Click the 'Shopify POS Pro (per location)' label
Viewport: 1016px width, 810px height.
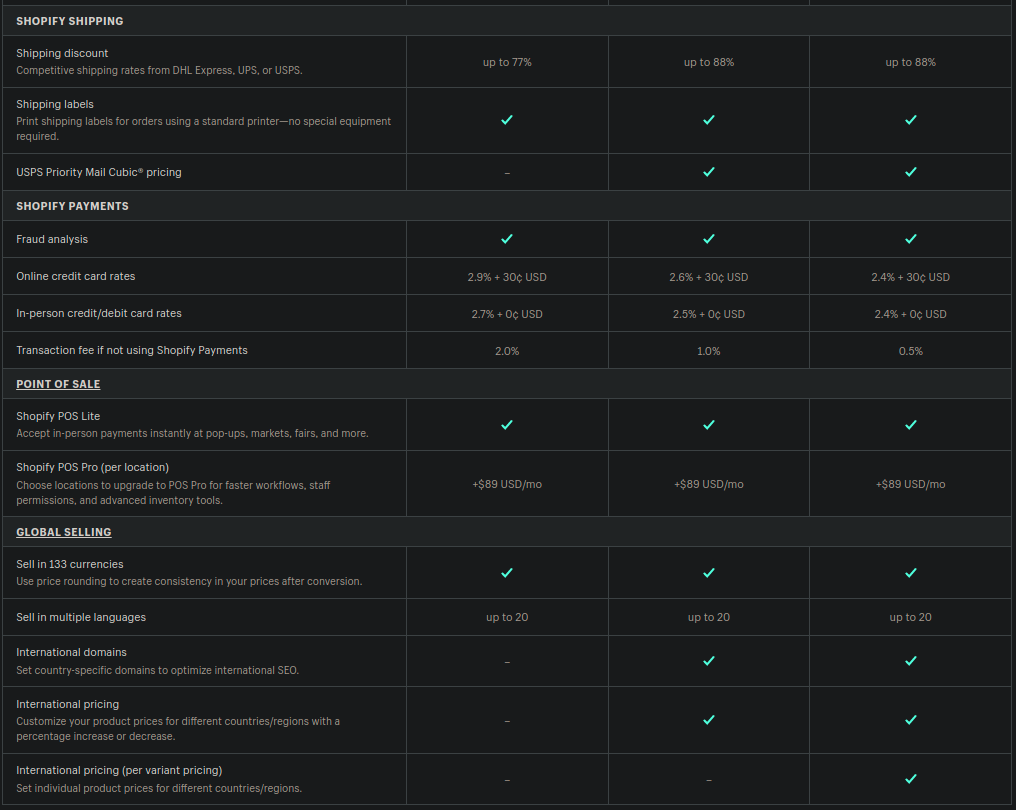click(93, 467)
